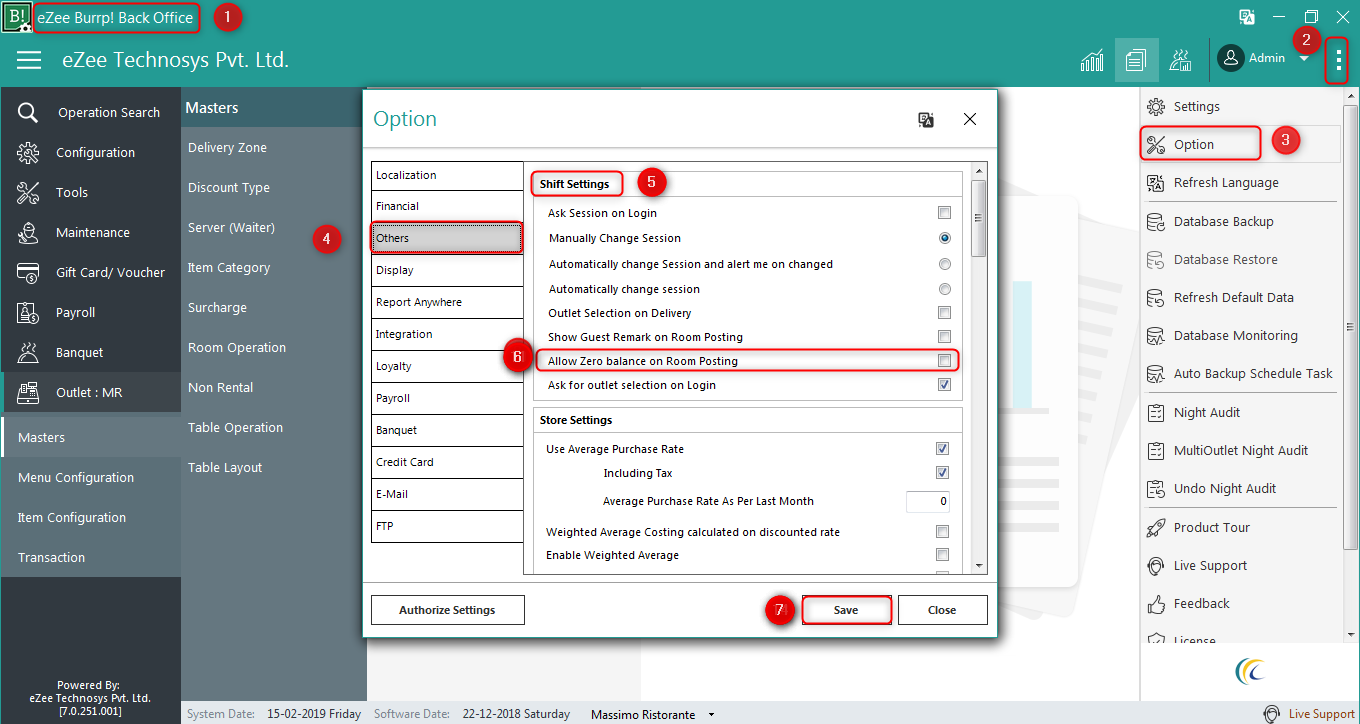1360x724 pixels.
Task: Click the language translate icon in title bar
Action: [1247, 17]
